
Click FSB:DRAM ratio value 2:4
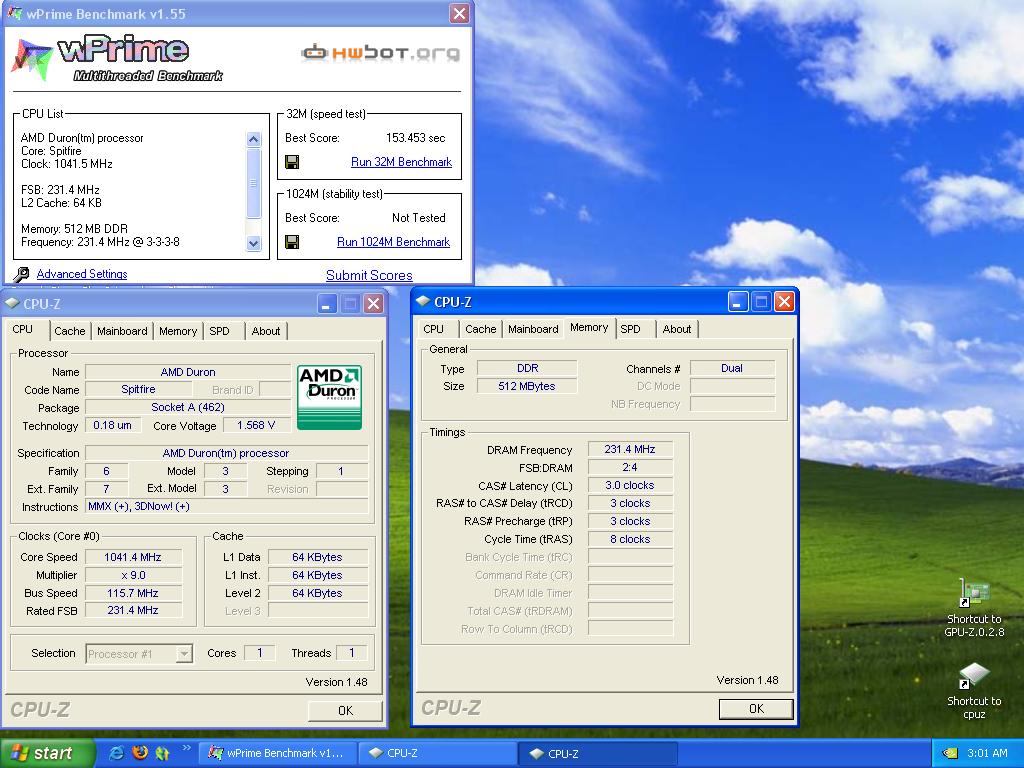point(630,468)
